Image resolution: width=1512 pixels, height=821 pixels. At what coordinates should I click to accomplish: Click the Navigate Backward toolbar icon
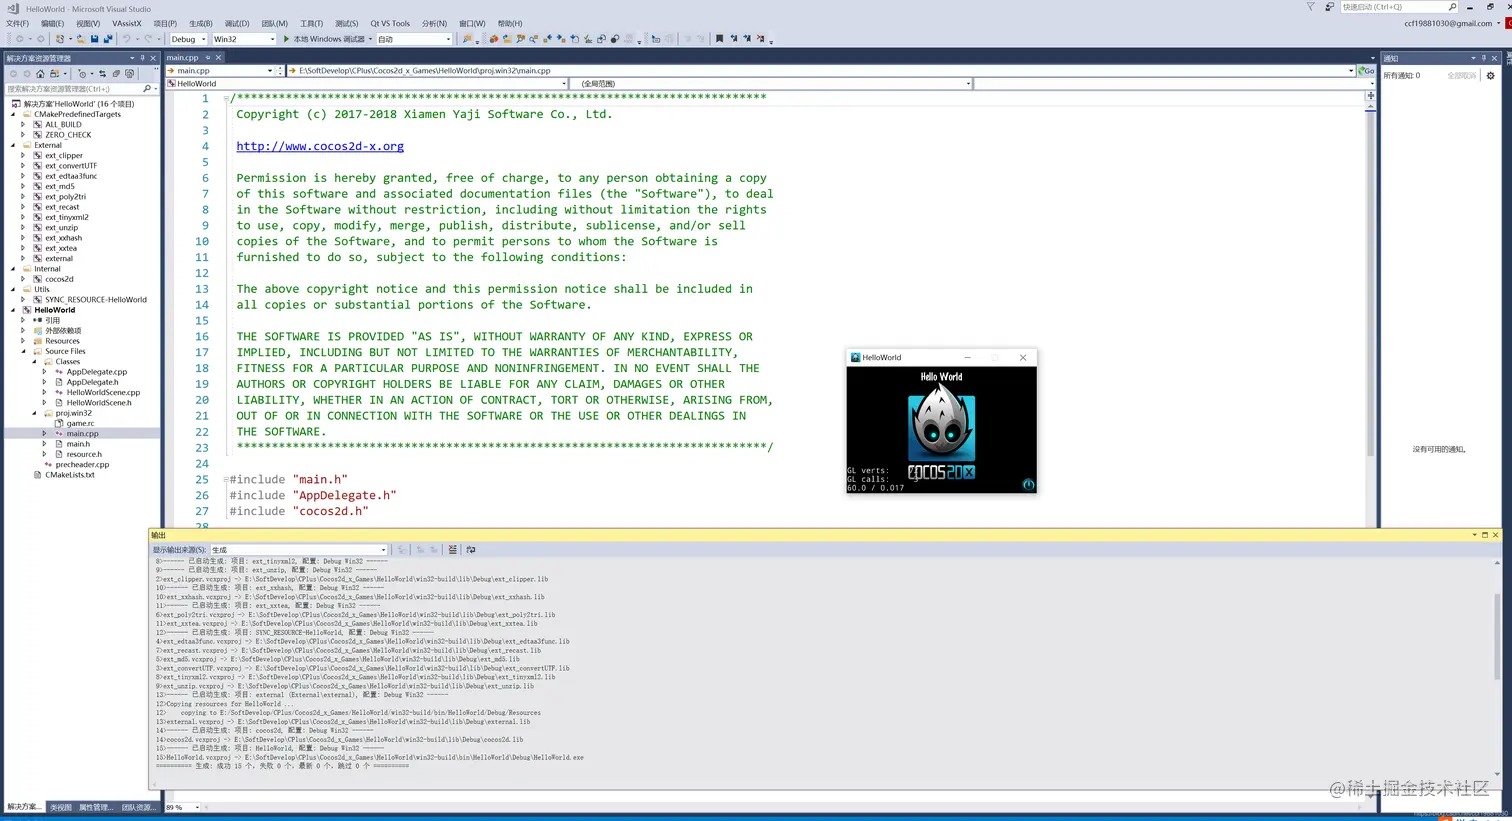pyautogui.click(x=19, y=39)
